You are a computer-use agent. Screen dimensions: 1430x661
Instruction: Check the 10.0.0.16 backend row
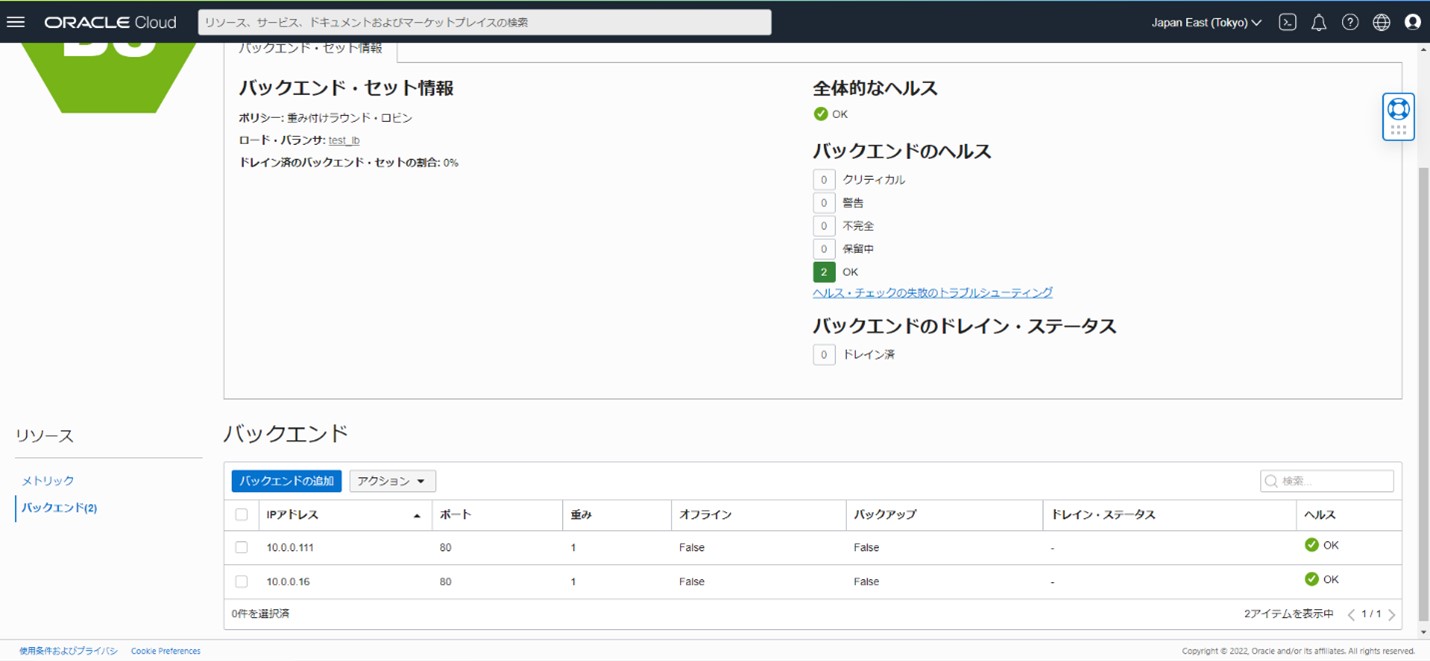pos(240,580)
